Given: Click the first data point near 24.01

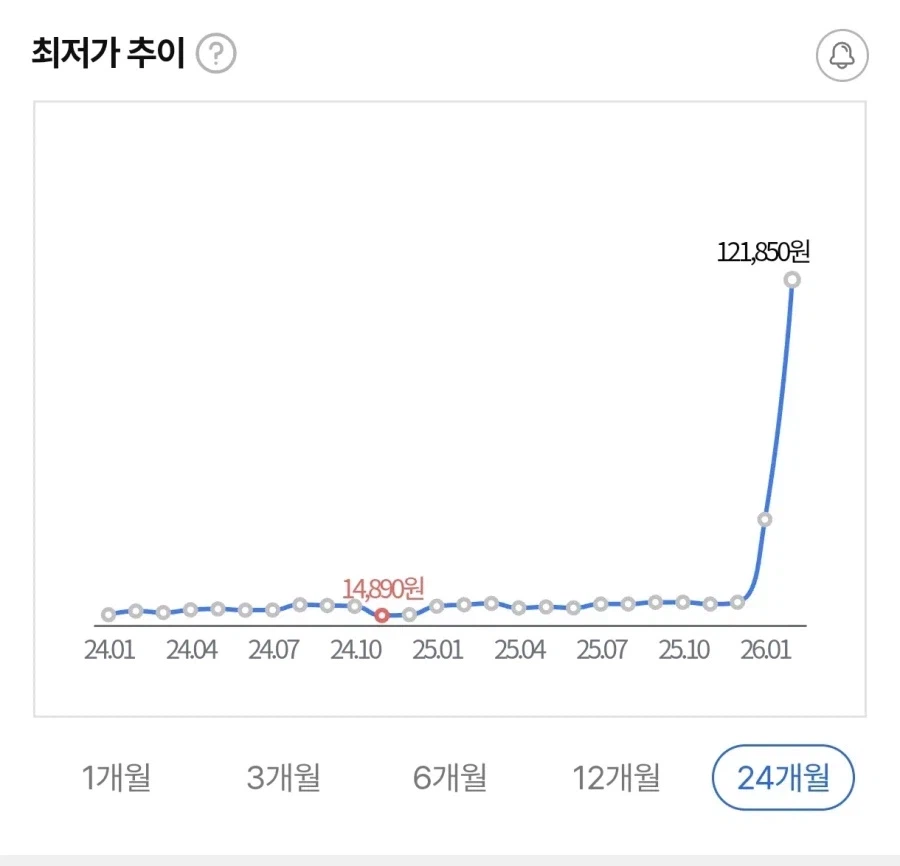Looking at the screenshot, I should [x=108, y=614].
